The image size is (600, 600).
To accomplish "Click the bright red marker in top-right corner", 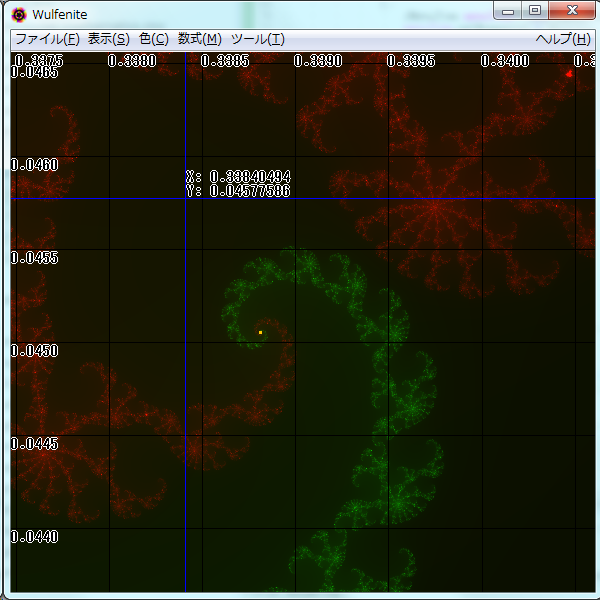I will click(569, 73).
